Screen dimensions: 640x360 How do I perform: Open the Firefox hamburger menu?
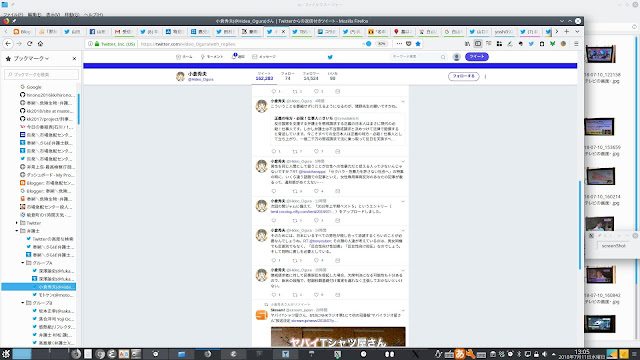[576, 44]
